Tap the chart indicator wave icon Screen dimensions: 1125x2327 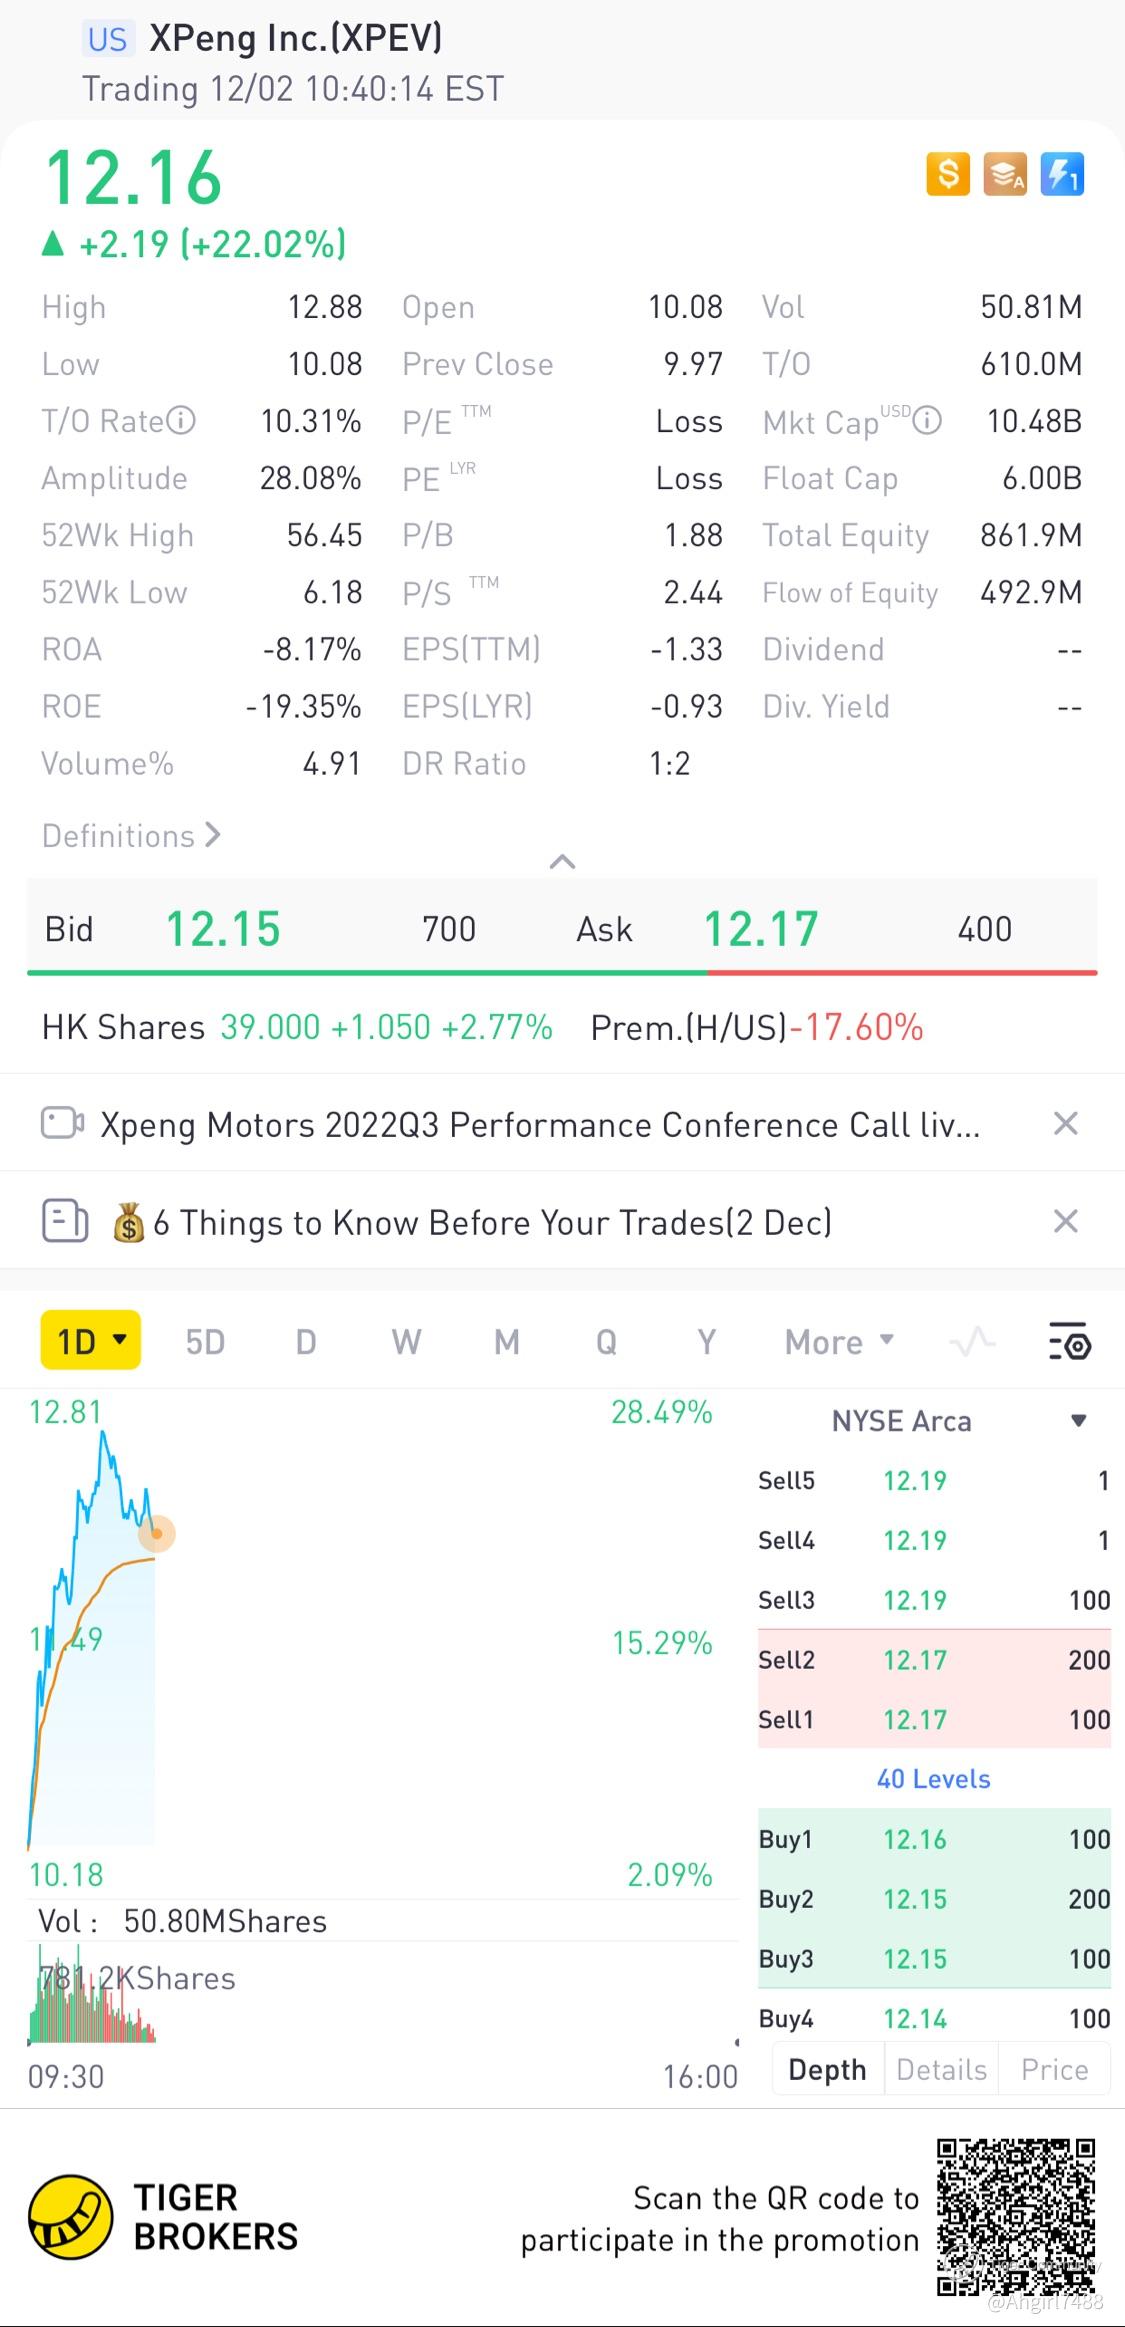[x=972, y=1341]
